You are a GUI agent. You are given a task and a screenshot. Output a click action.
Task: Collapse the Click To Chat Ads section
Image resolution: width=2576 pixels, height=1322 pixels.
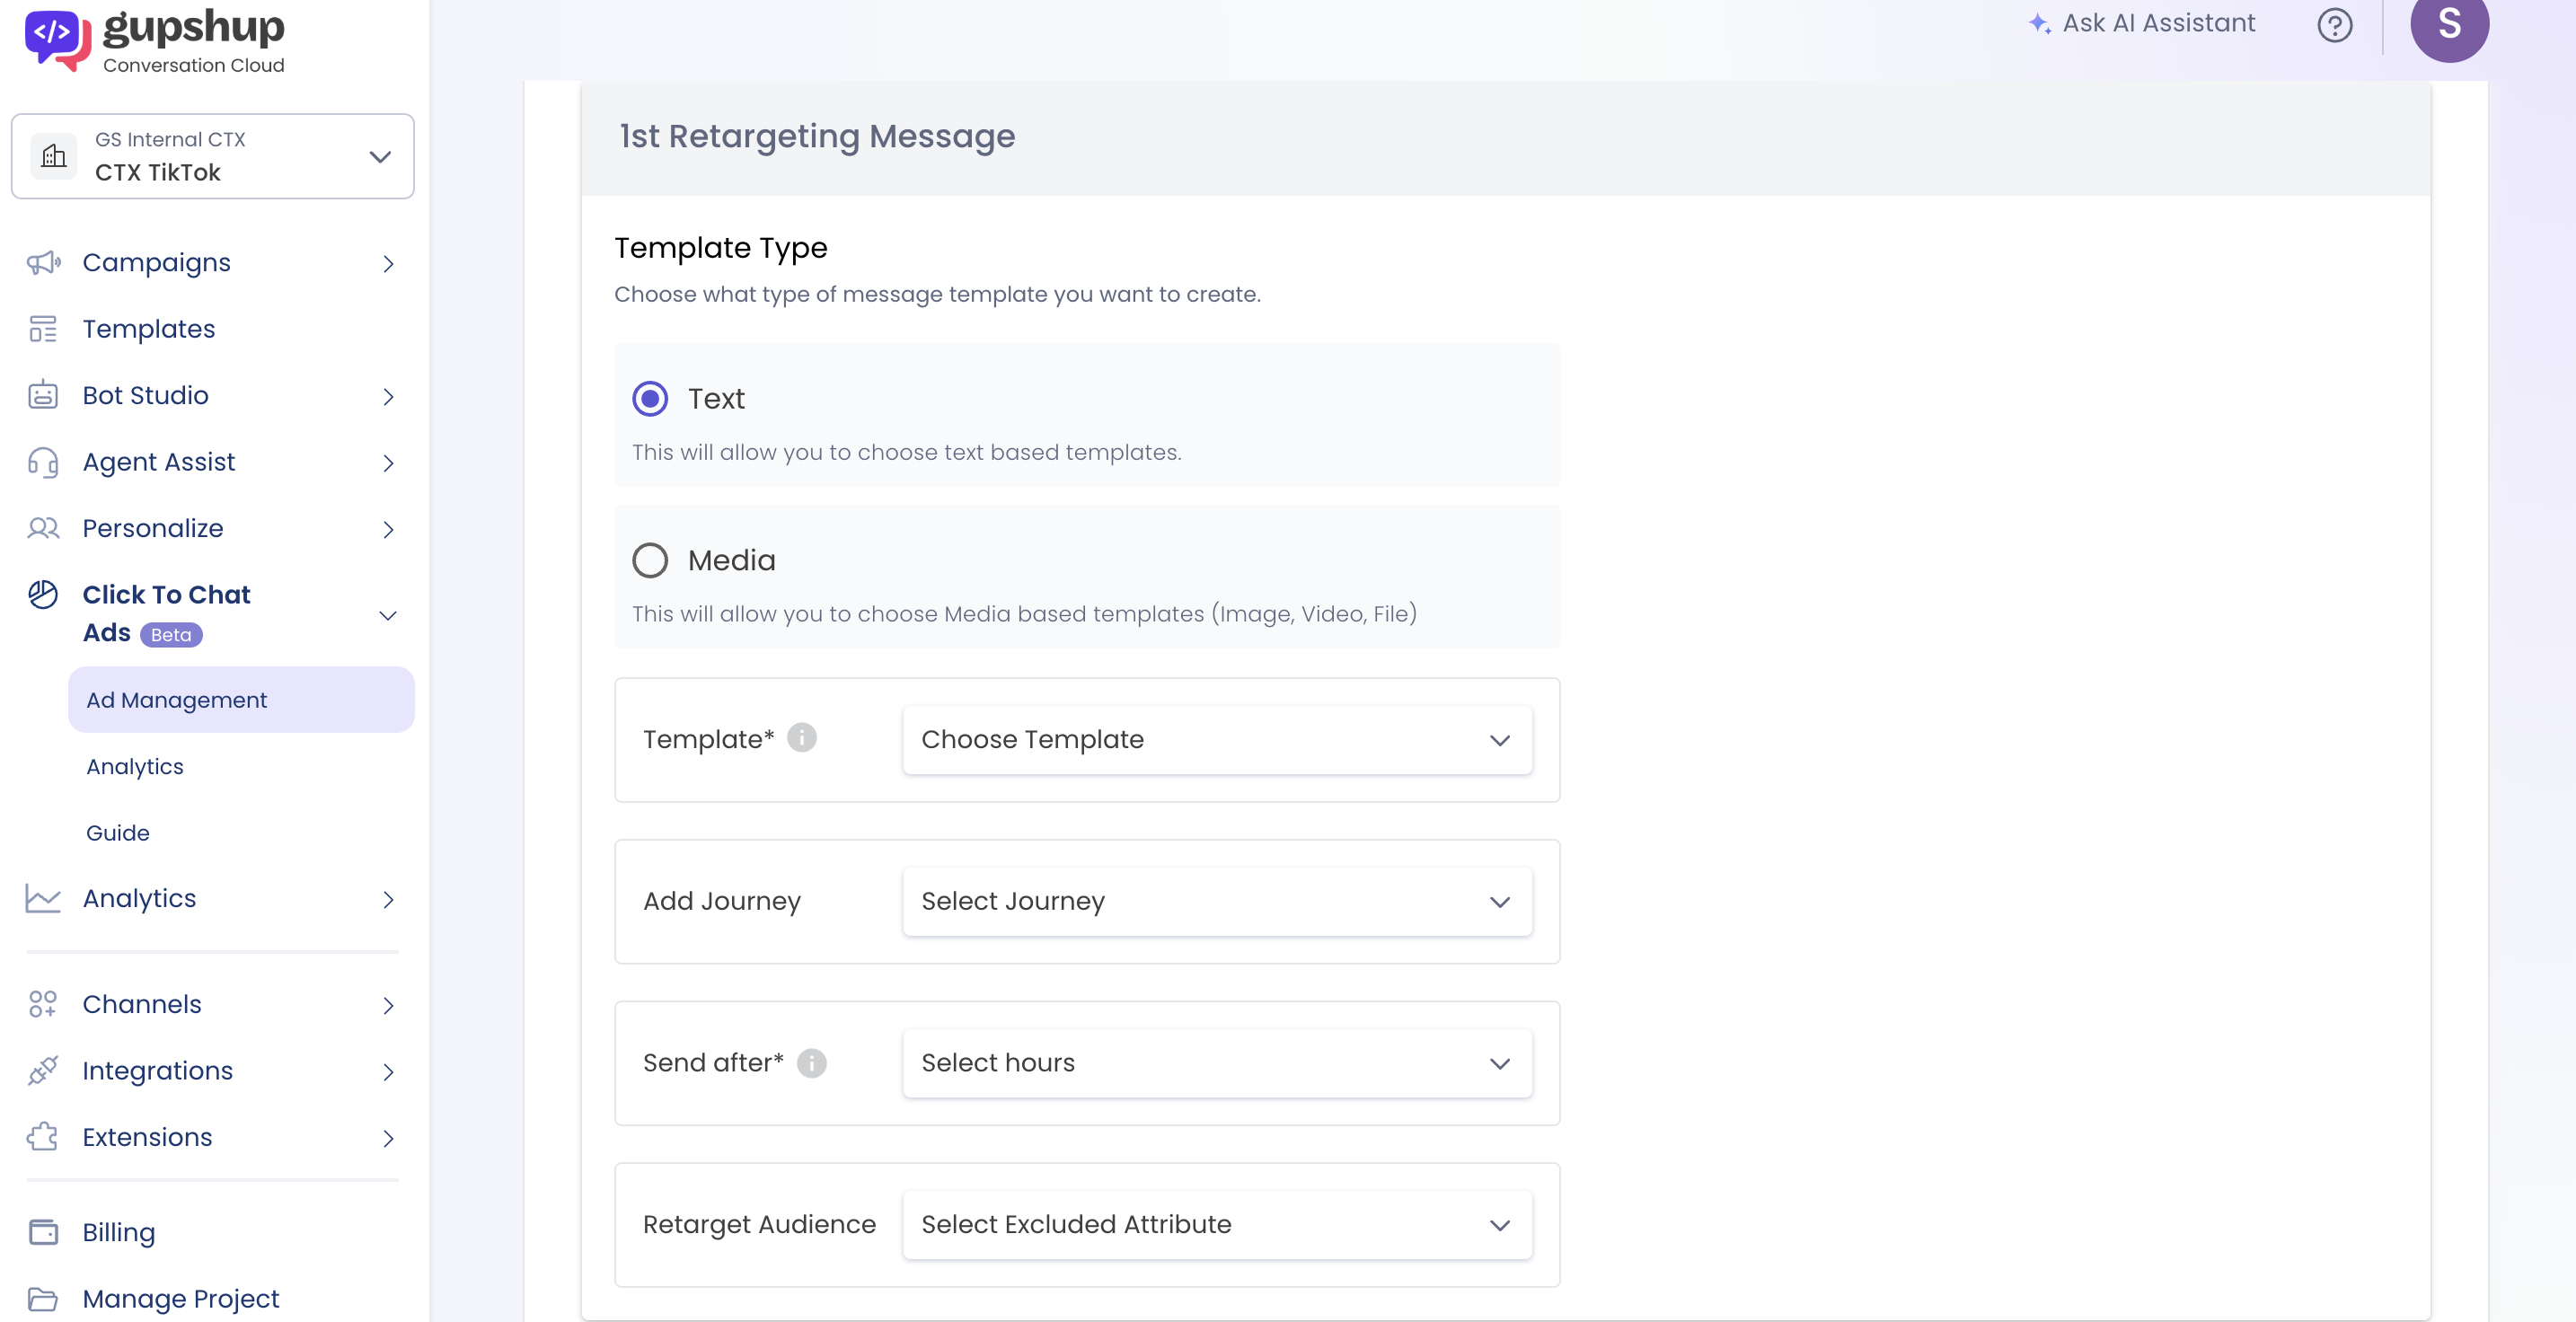pos(388,615)
